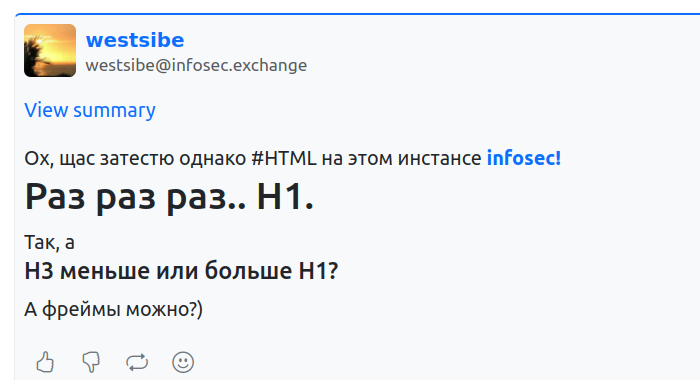
Task: Dislike the post with thumbs down icon
Action: [x=91, y=362]
